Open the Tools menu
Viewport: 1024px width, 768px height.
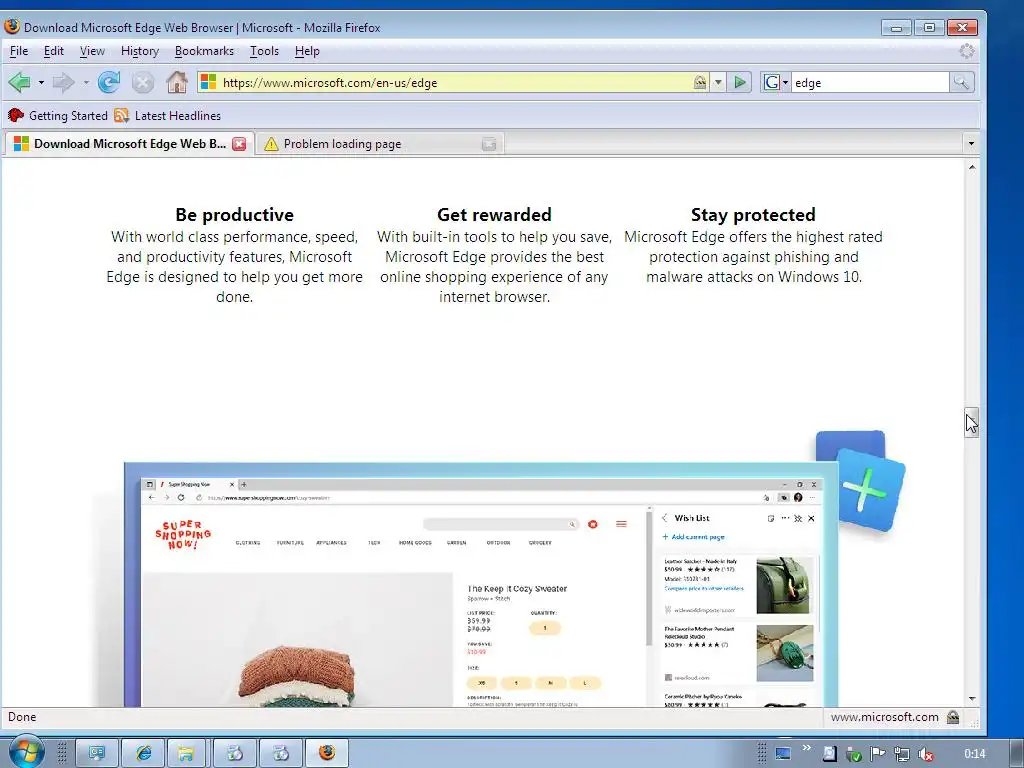click(x=264, y=51)
